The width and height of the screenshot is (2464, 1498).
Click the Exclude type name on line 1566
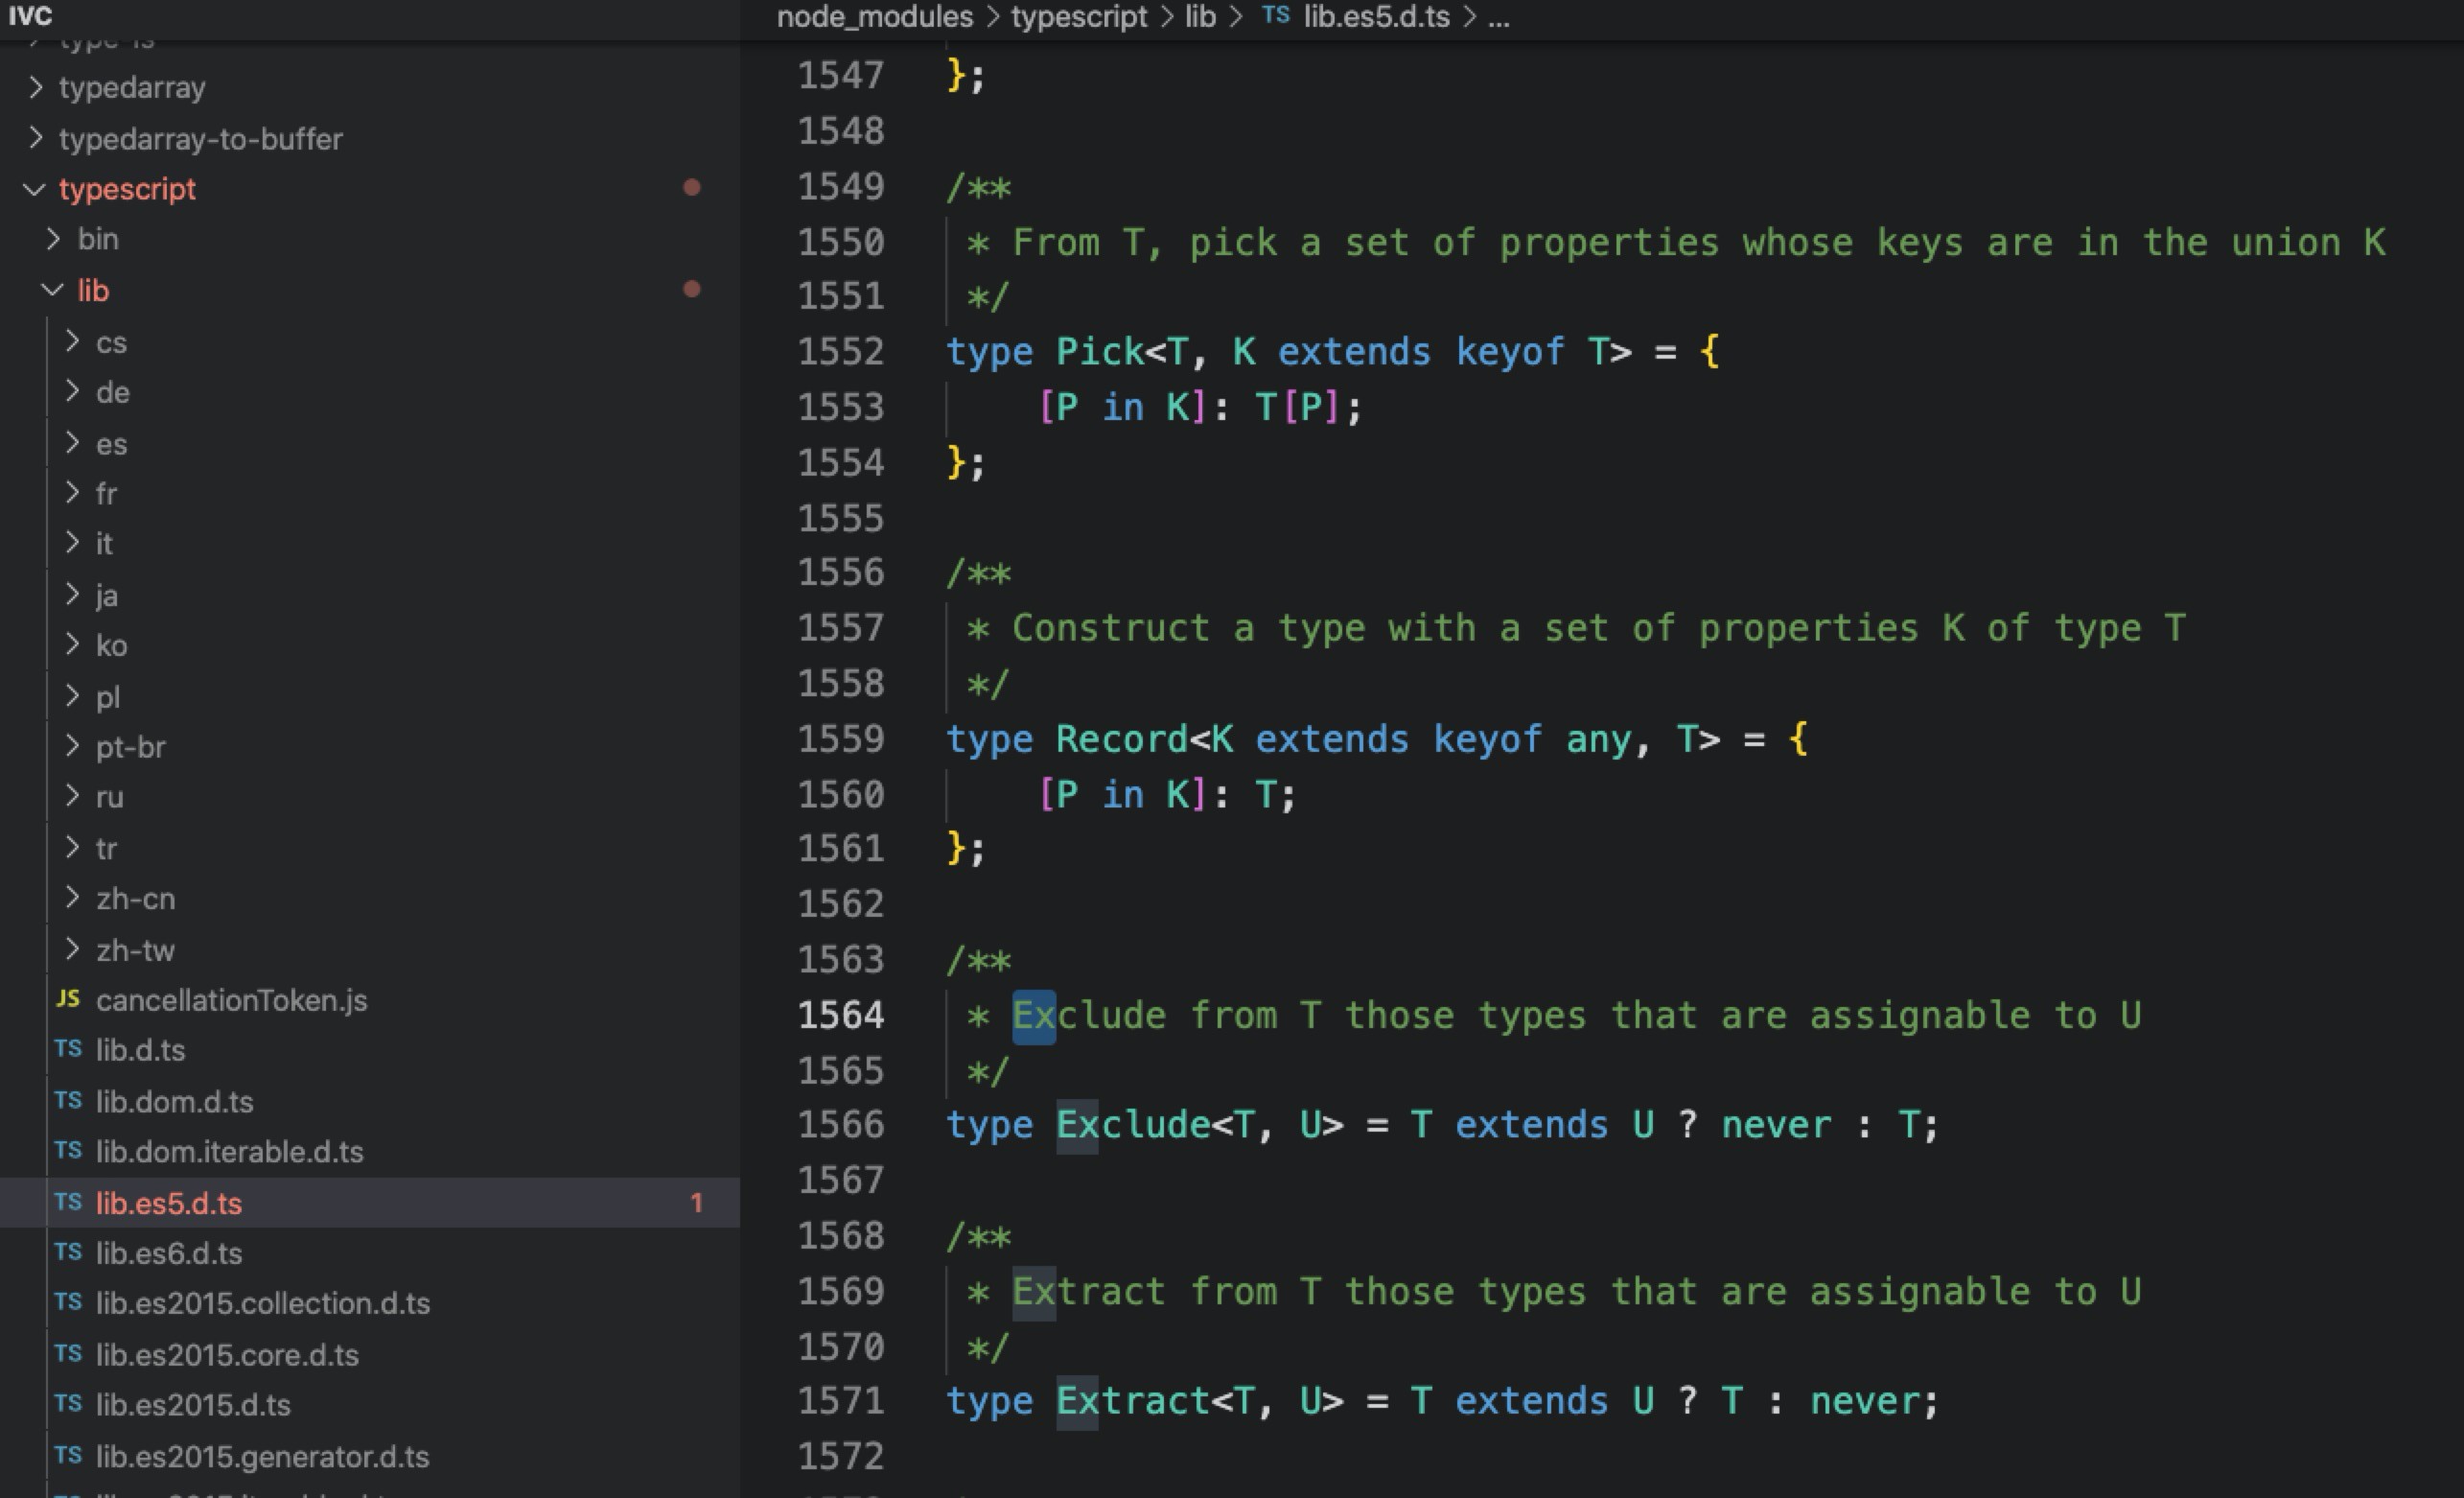[1133, 1125]
